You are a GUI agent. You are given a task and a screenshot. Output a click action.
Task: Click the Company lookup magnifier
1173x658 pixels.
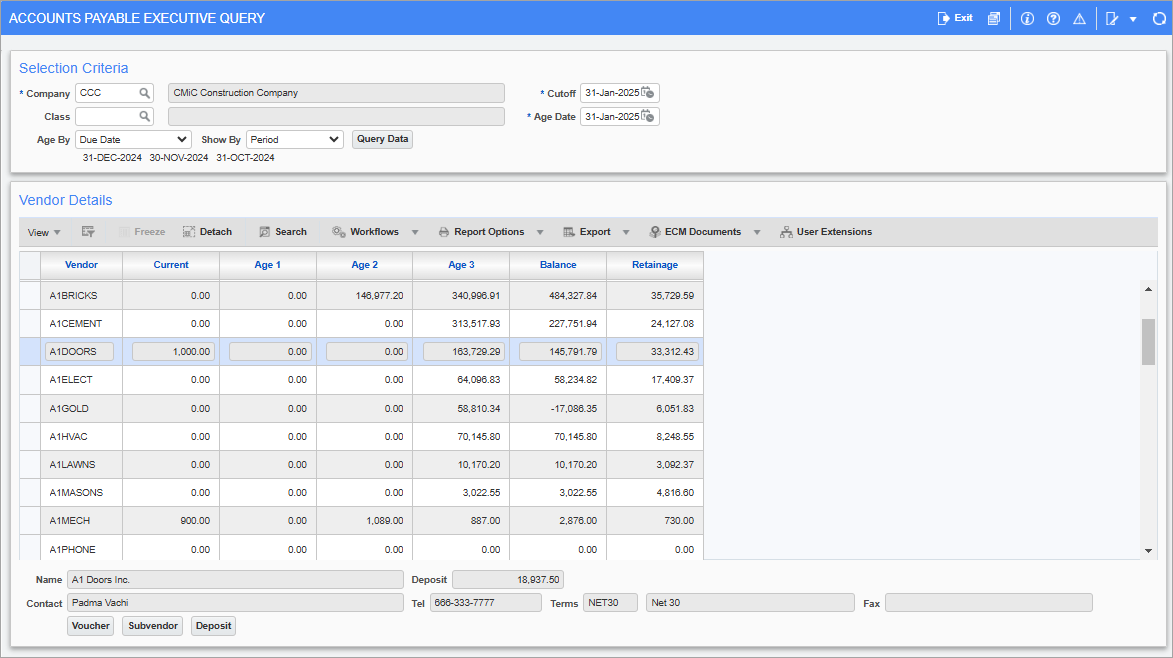point(147,92)
